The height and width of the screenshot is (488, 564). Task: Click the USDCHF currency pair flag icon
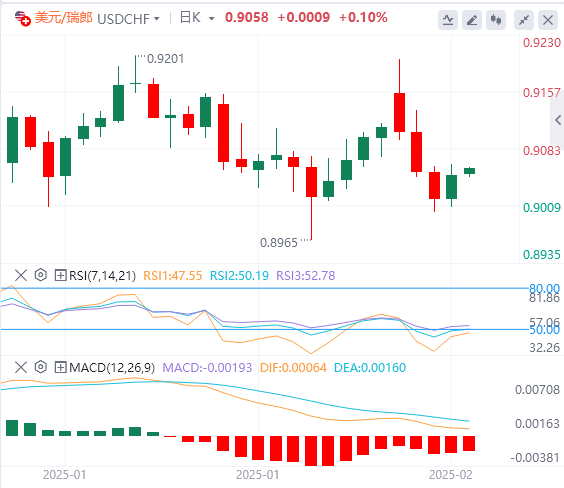(x=22, y=18)
